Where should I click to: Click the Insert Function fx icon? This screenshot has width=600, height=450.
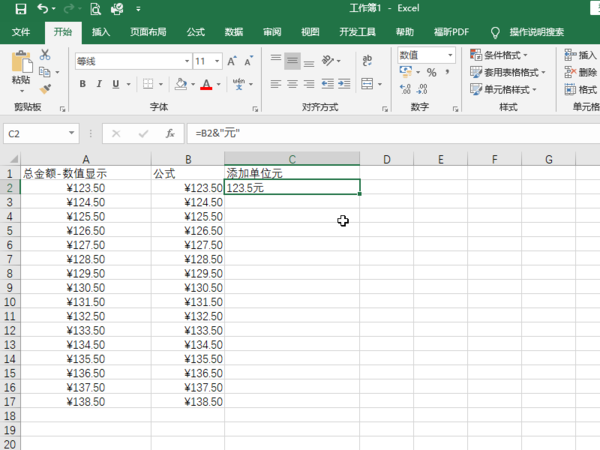coord(170,132)
